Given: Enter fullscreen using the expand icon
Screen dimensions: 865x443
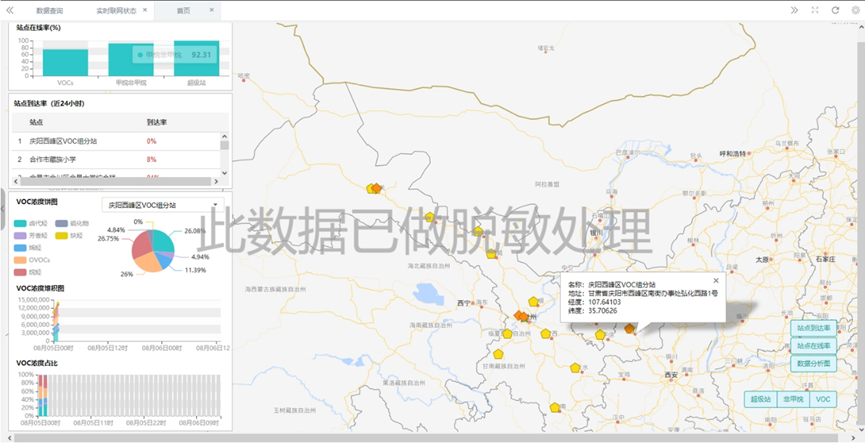Looking at the screenshot, I should pos(814,10).
